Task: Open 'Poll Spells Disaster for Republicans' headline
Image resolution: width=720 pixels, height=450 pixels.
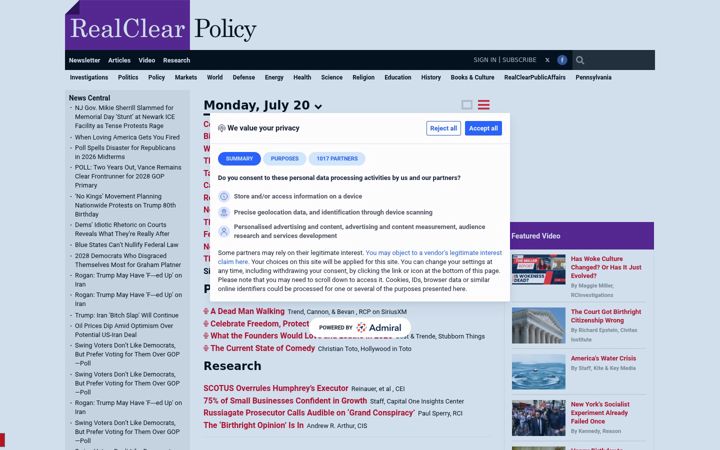Action: coord(125,152)
